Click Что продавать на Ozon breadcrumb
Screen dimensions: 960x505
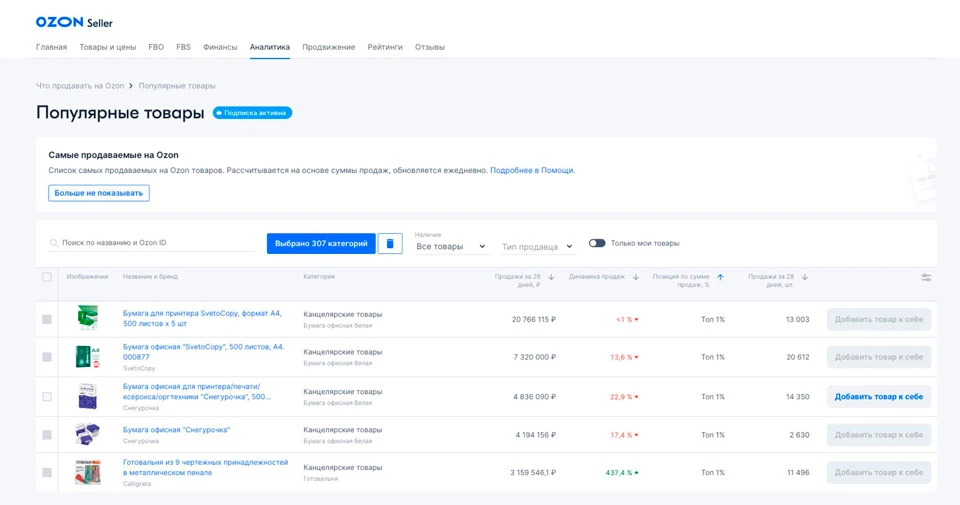tap(80, 86)
